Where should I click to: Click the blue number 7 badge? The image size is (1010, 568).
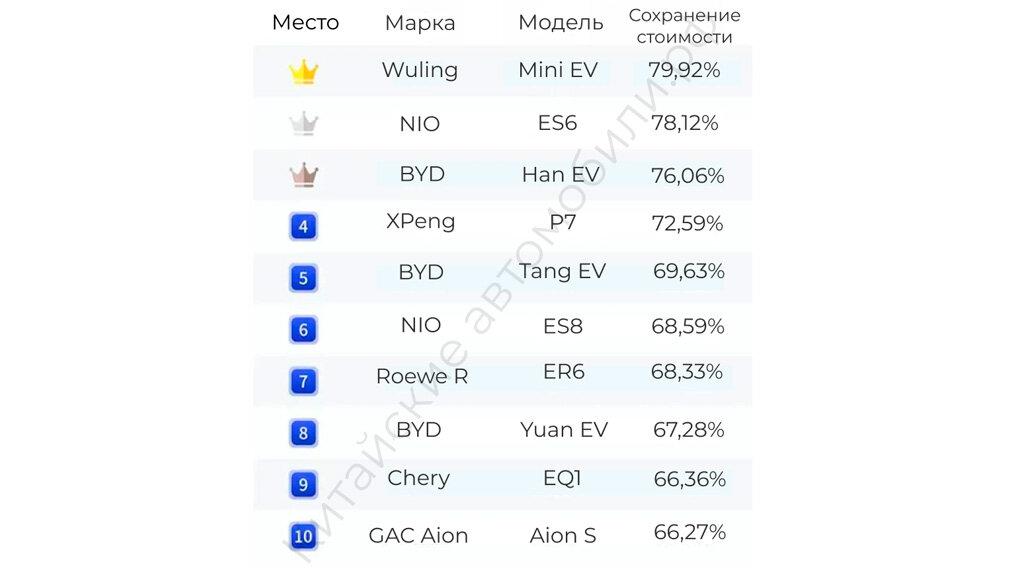(303, 381)
